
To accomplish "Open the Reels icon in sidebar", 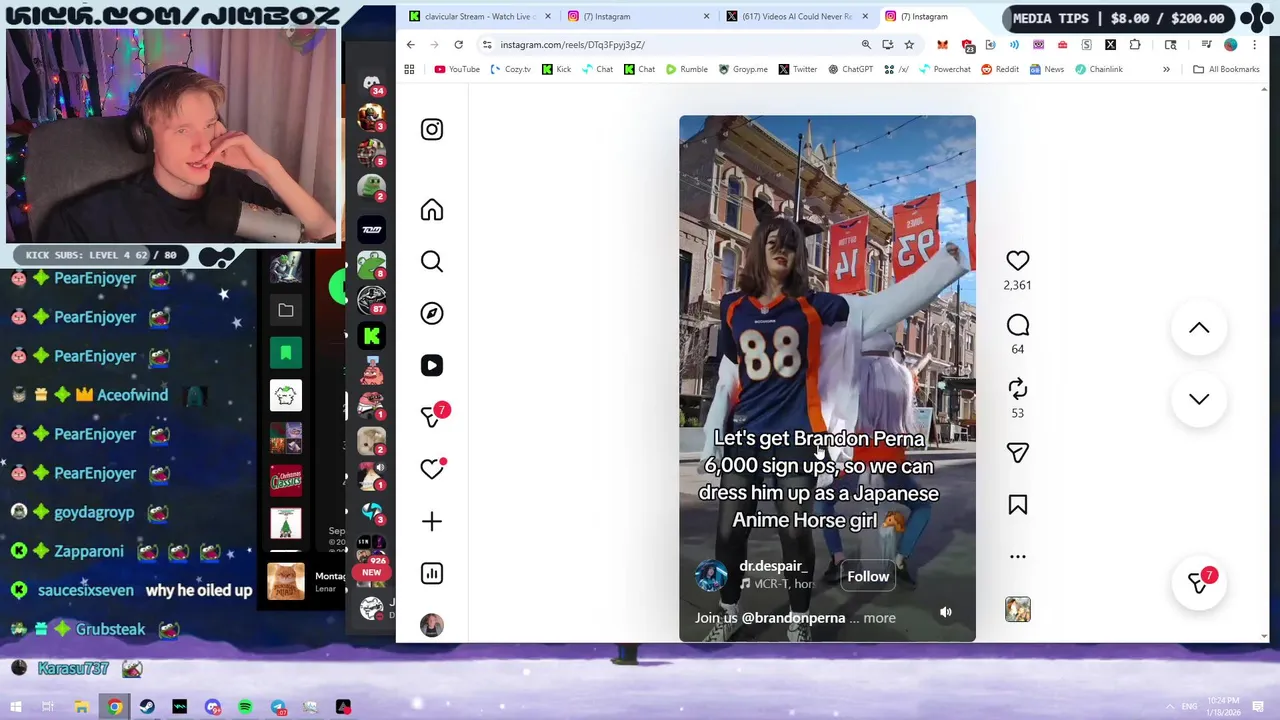I will tap(432, 366).
